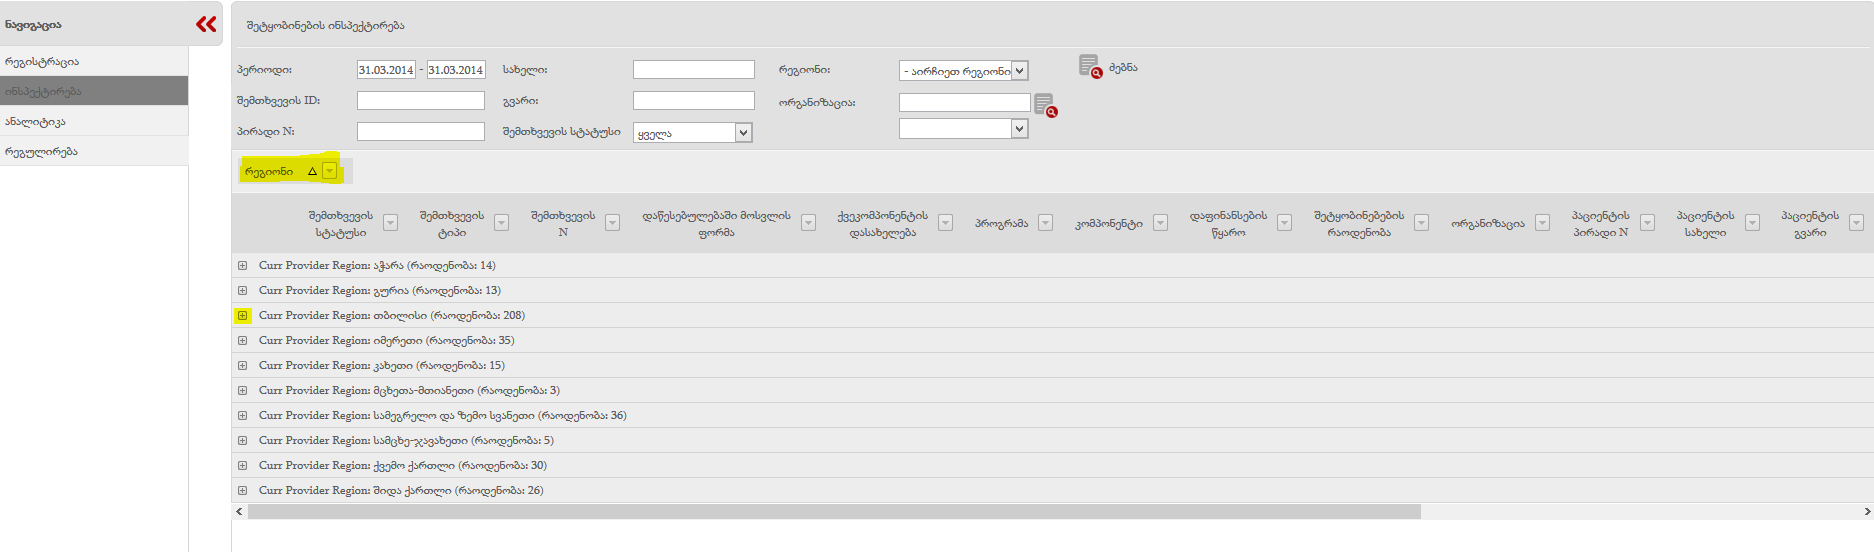Open filter icon for დაფინანსების წყარო column
Screen dimensions: 1874x552
pos(1284,223)
